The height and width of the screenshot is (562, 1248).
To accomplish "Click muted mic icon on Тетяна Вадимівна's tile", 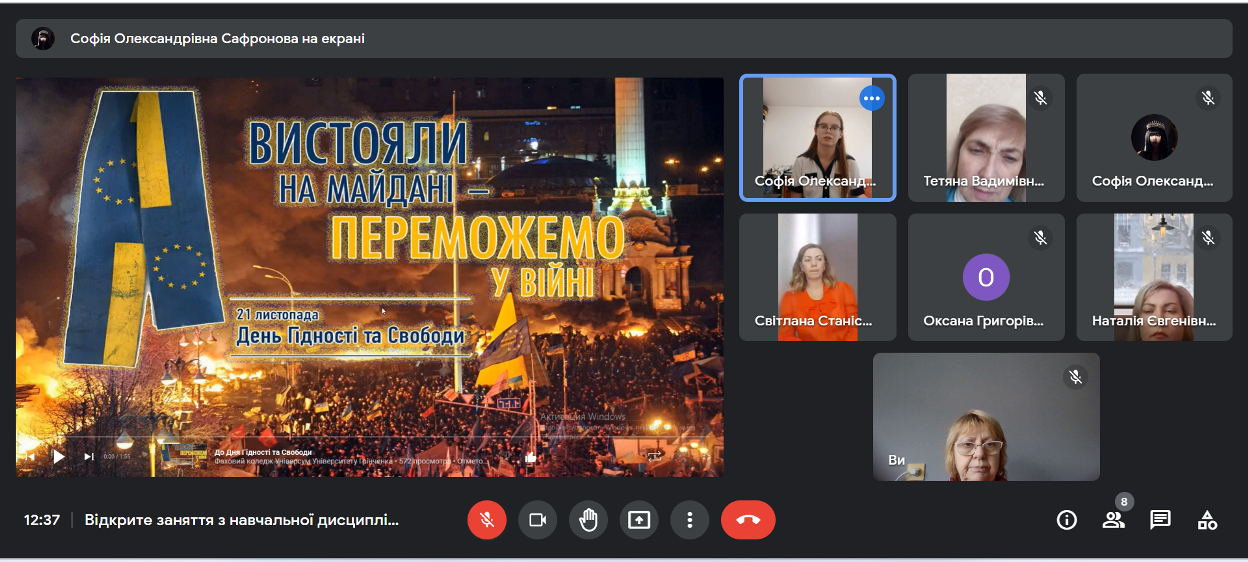I will (1040, 98).
